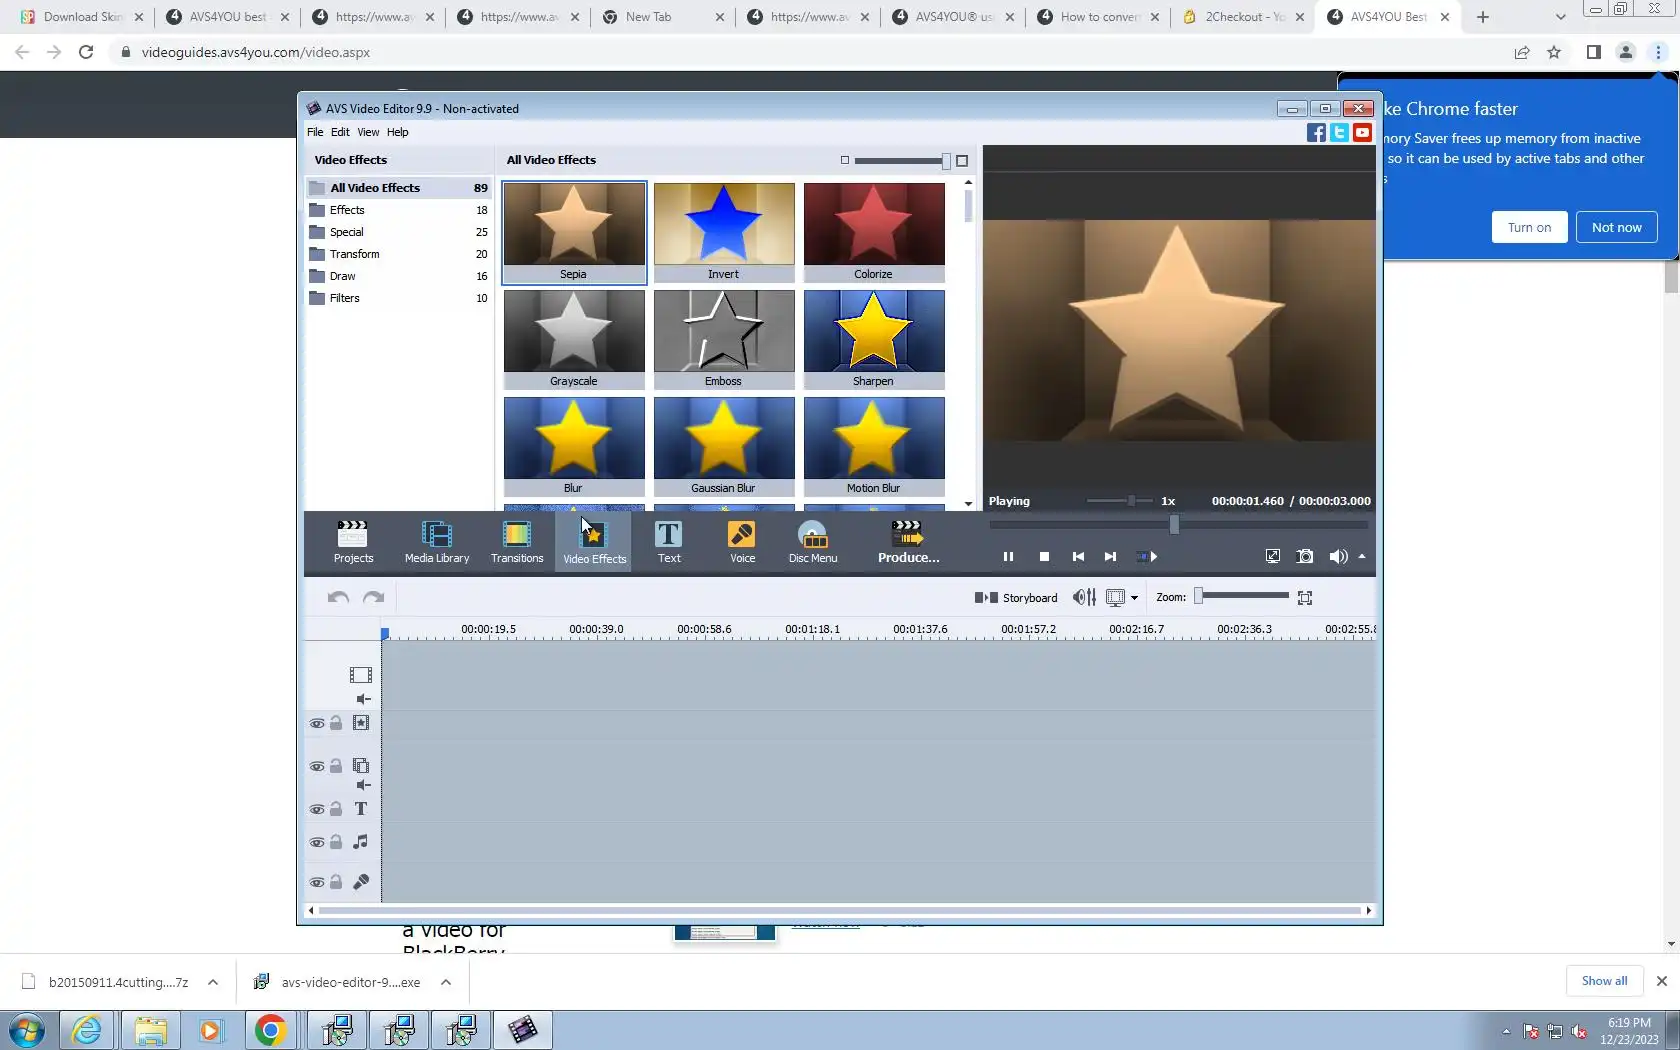This screenshot has height=1050, width=1680.
Task: Select the Video Effects toolbar button
Action: tap(594, 542)
